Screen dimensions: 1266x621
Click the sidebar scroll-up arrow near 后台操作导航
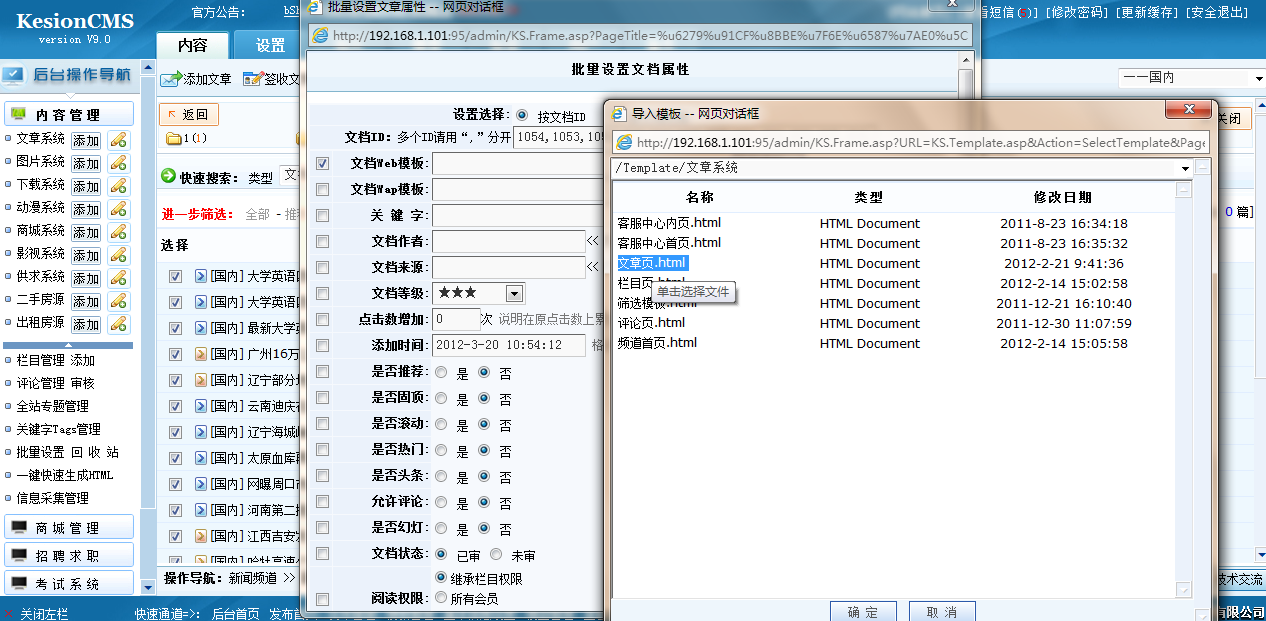149,70
